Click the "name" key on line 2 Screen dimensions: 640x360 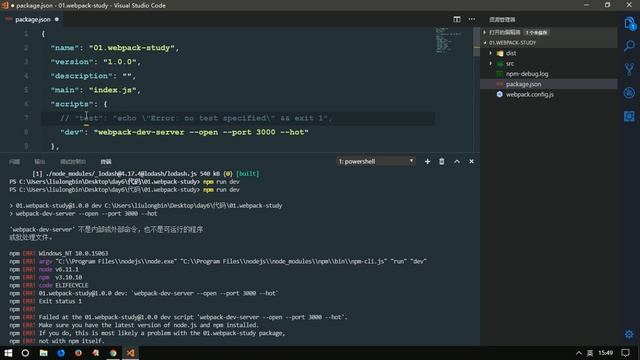[64, 48]
